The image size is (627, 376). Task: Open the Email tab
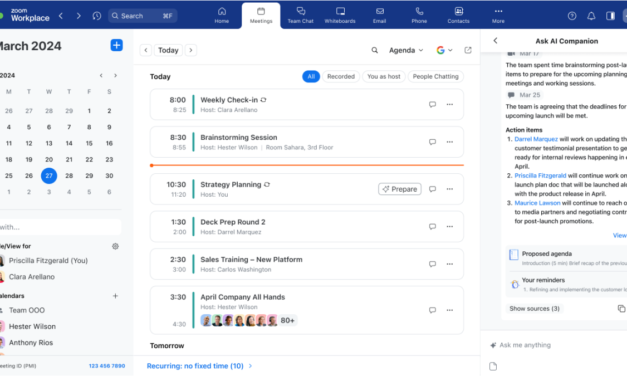379,15
